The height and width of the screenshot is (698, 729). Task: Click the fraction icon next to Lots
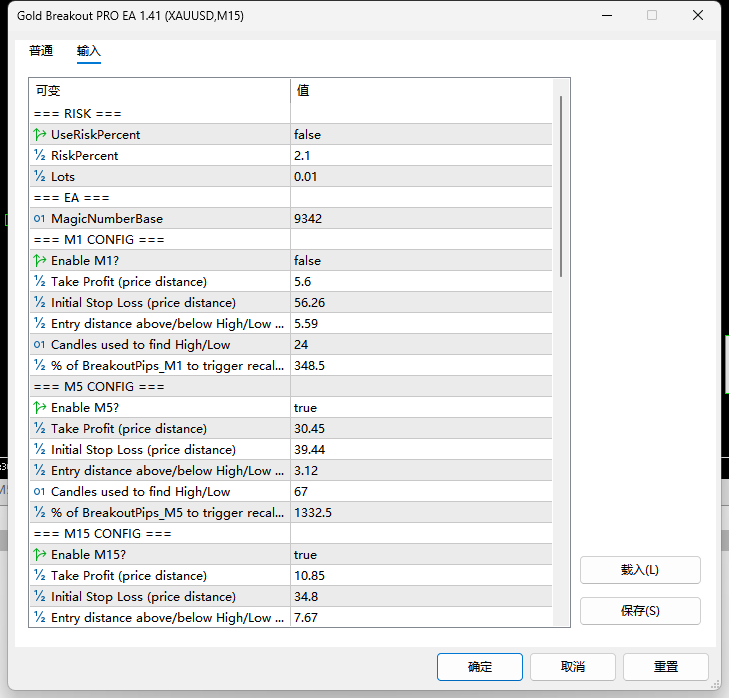(x=40, y=177)
